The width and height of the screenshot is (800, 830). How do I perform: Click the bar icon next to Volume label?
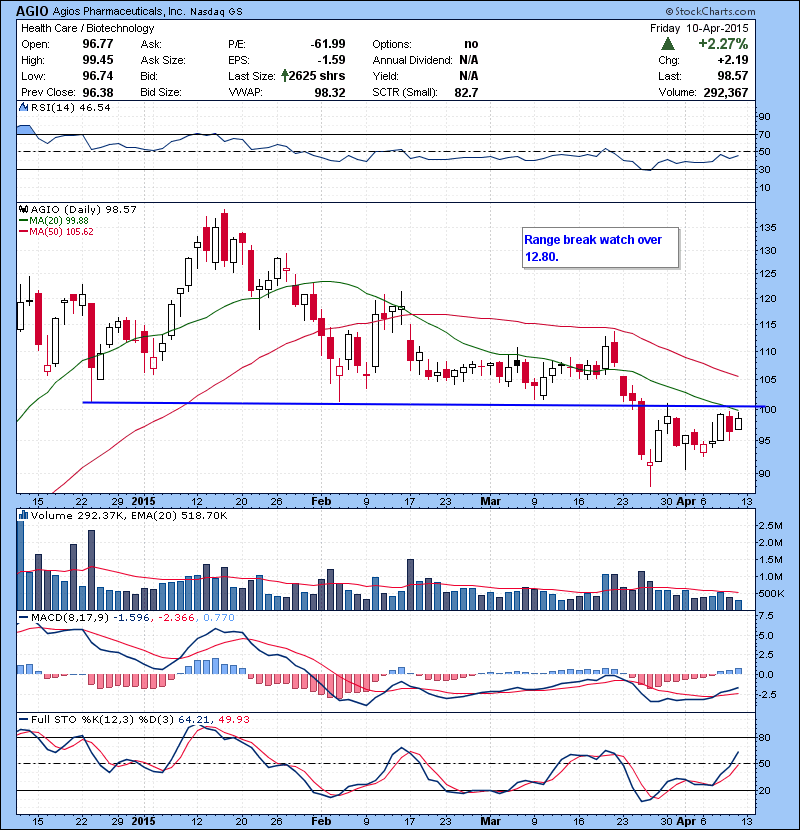coord(24,515)
